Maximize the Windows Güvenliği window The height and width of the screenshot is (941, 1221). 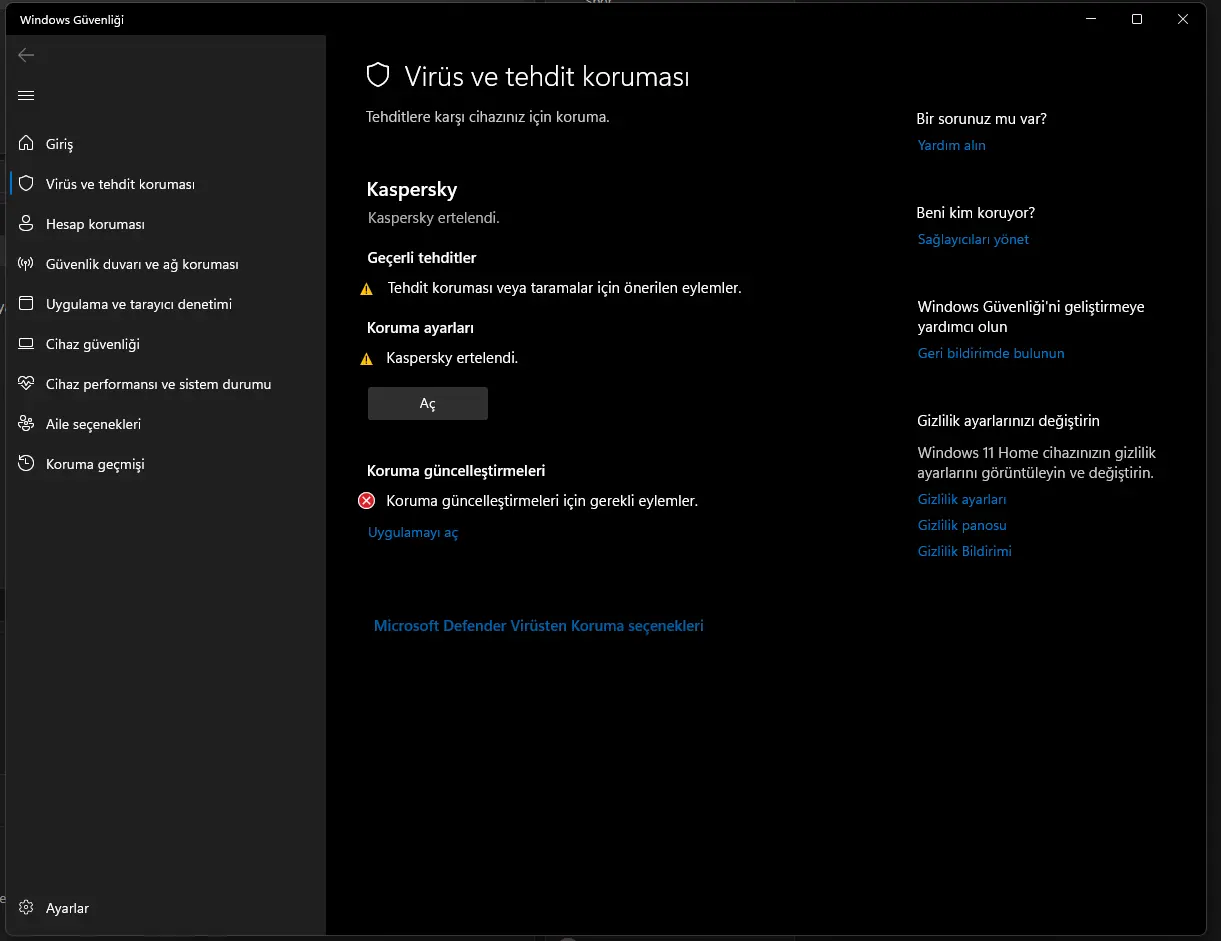click(1137, 19)
